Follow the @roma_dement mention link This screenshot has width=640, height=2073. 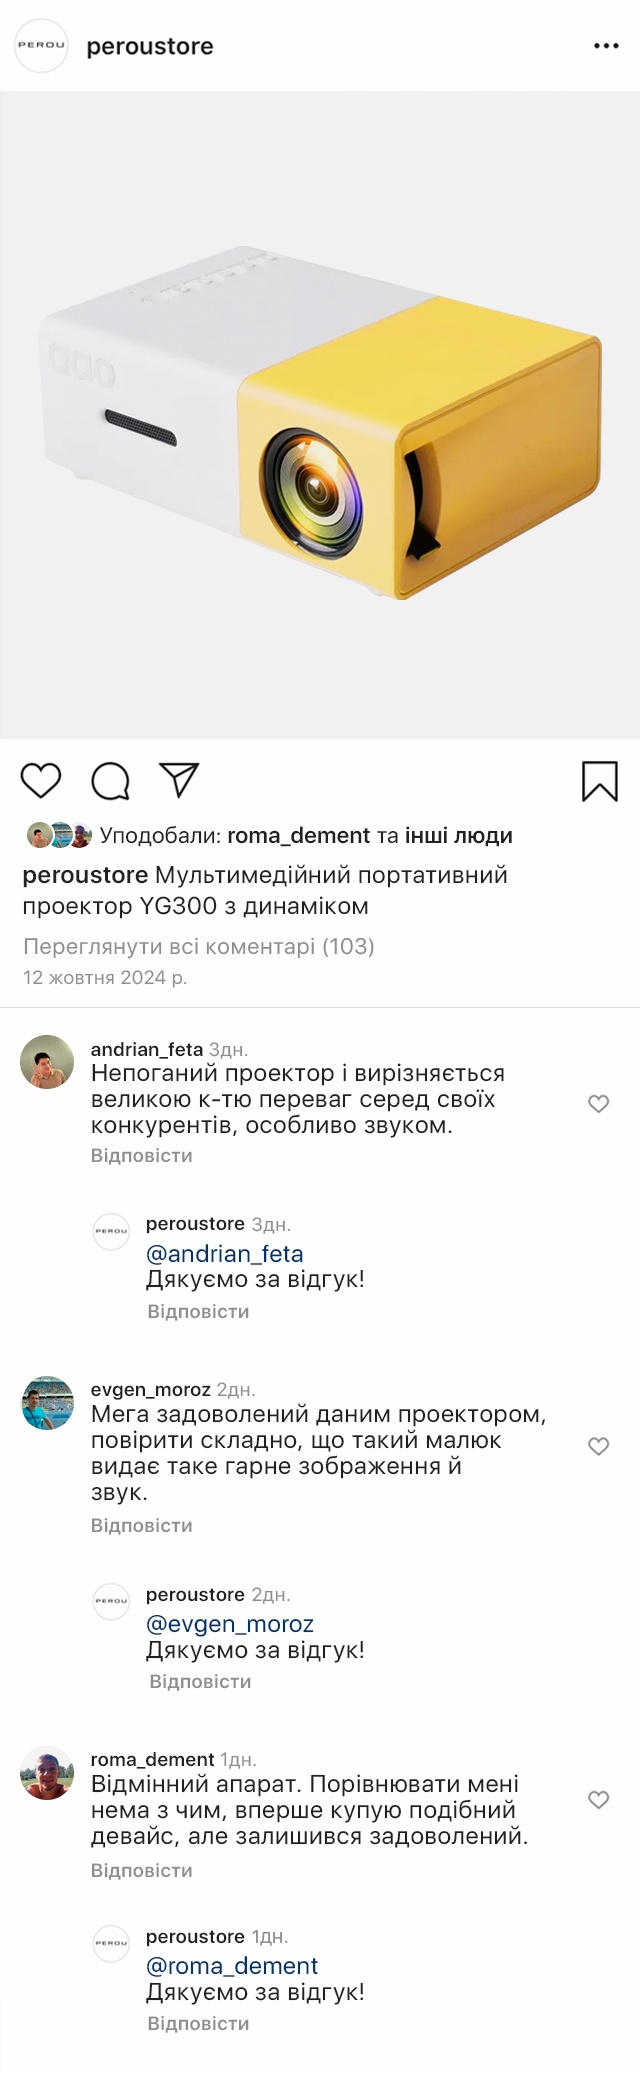231,1965
